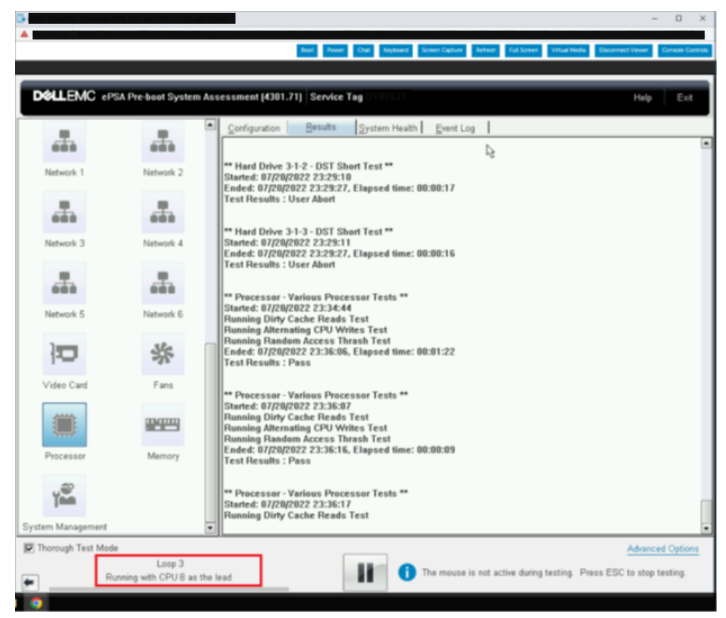Open Help in the ePSA header

[643, 98]
